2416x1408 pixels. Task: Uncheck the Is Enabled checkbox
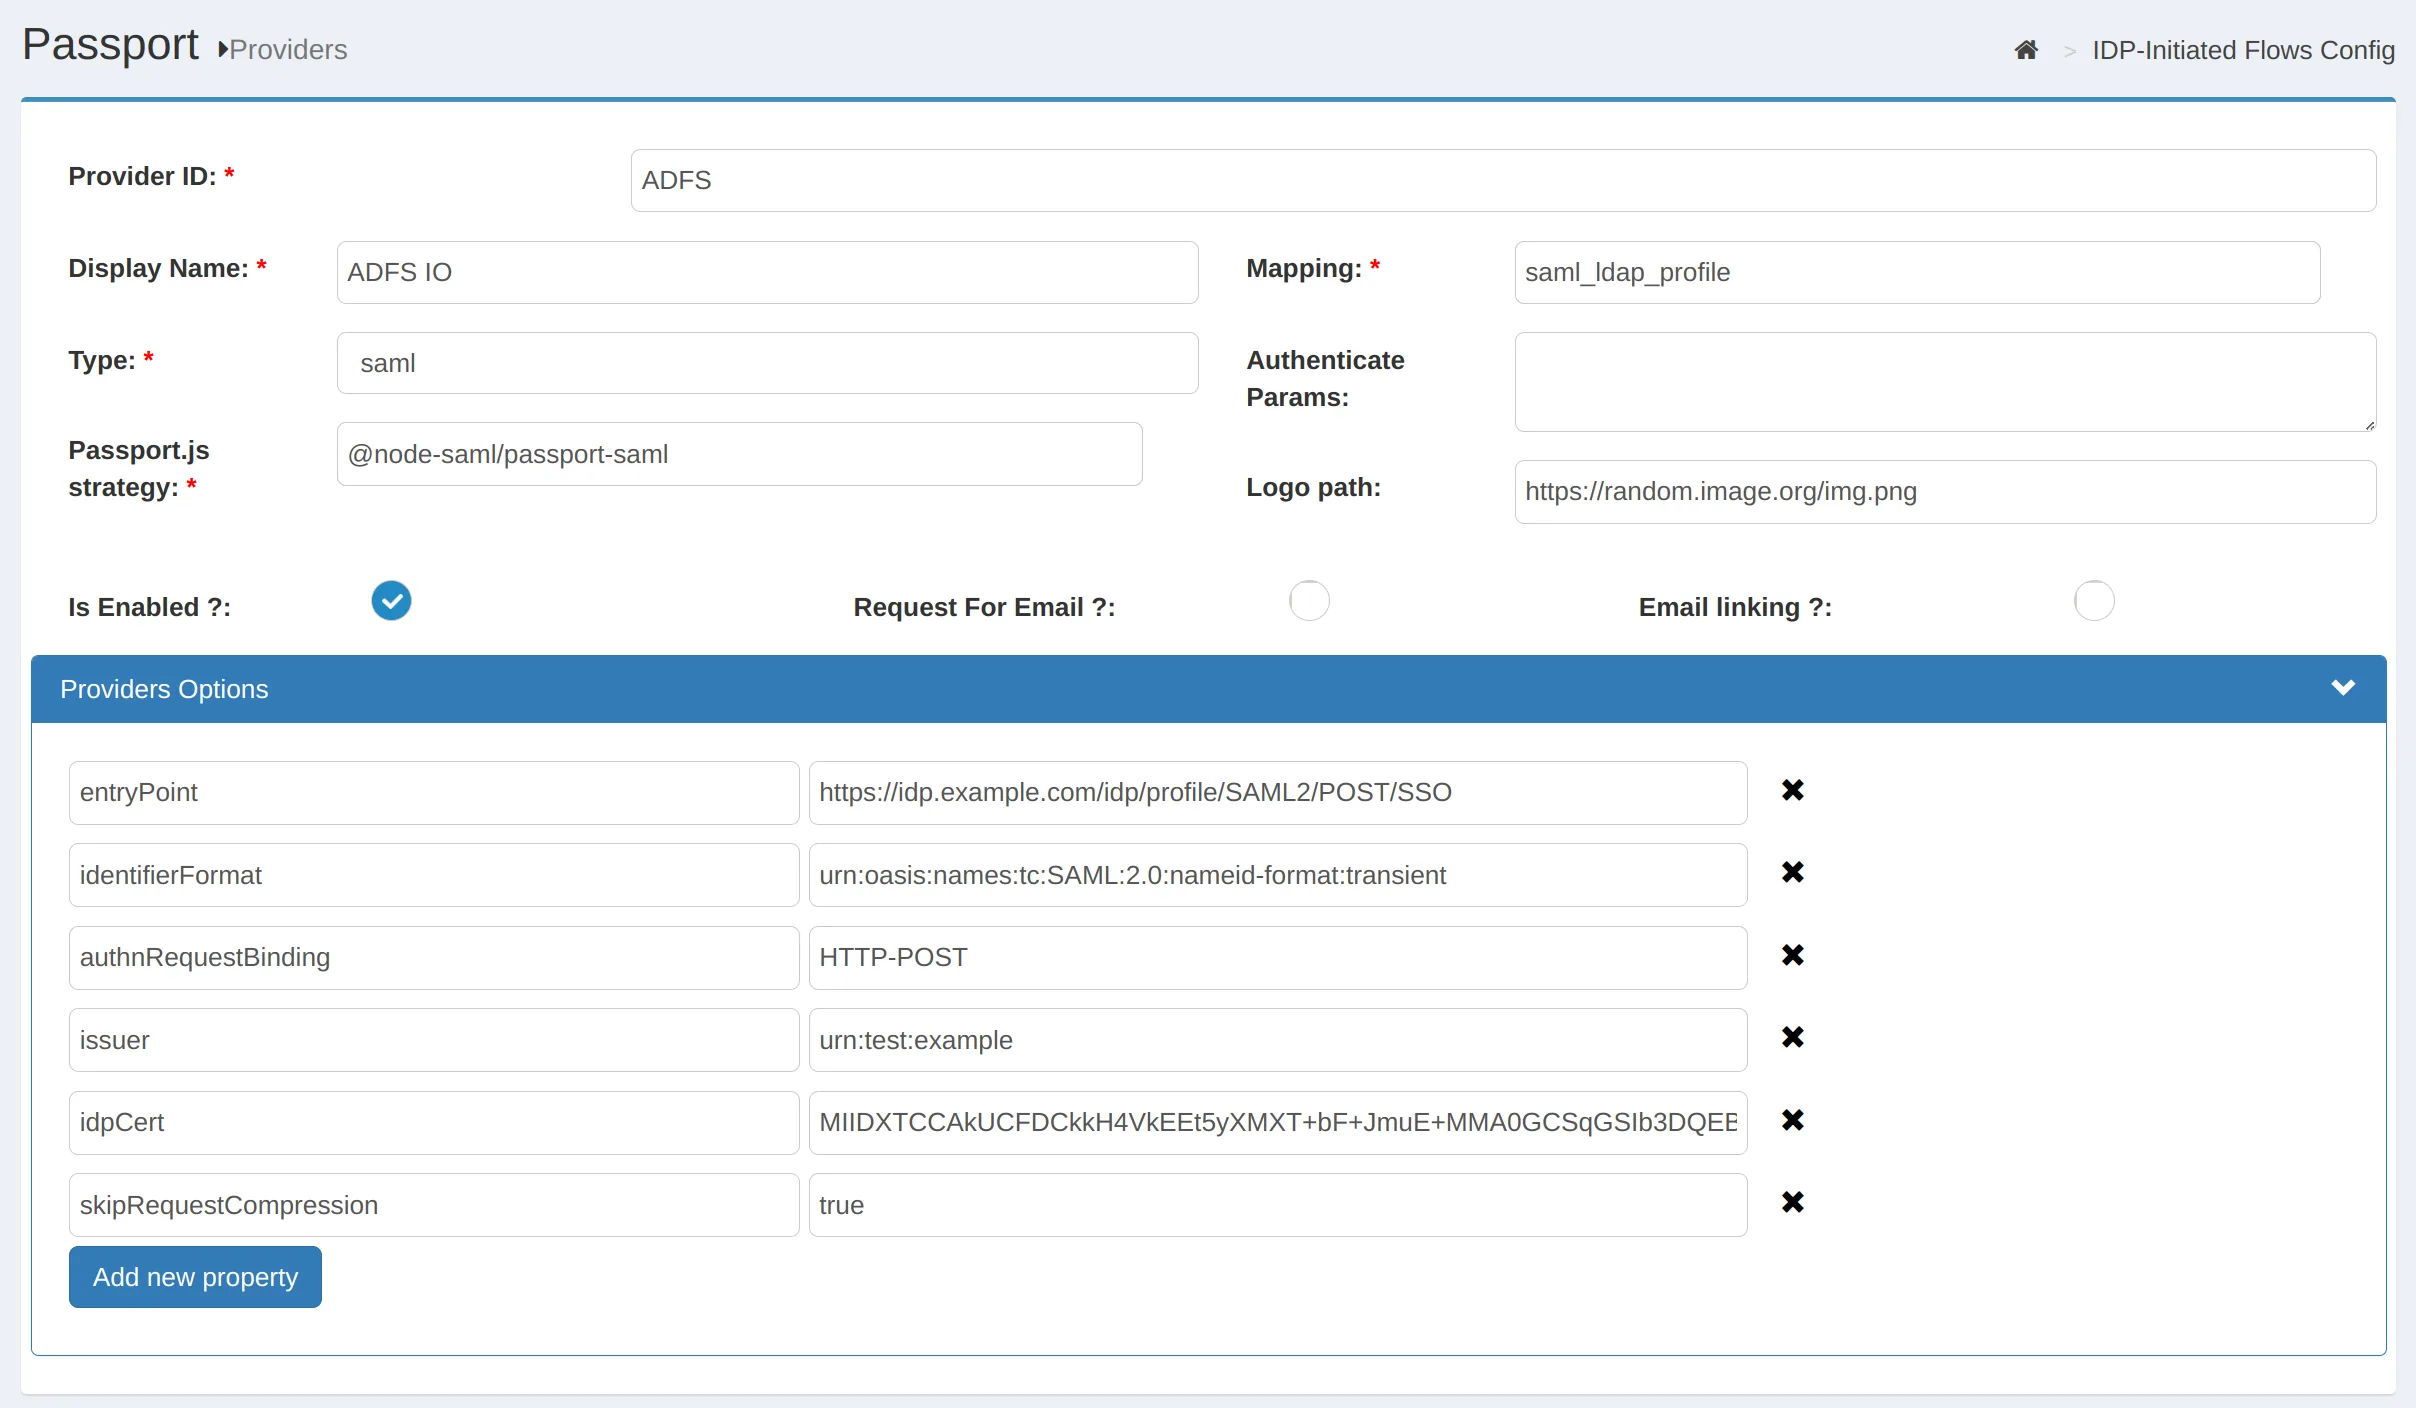391,601
